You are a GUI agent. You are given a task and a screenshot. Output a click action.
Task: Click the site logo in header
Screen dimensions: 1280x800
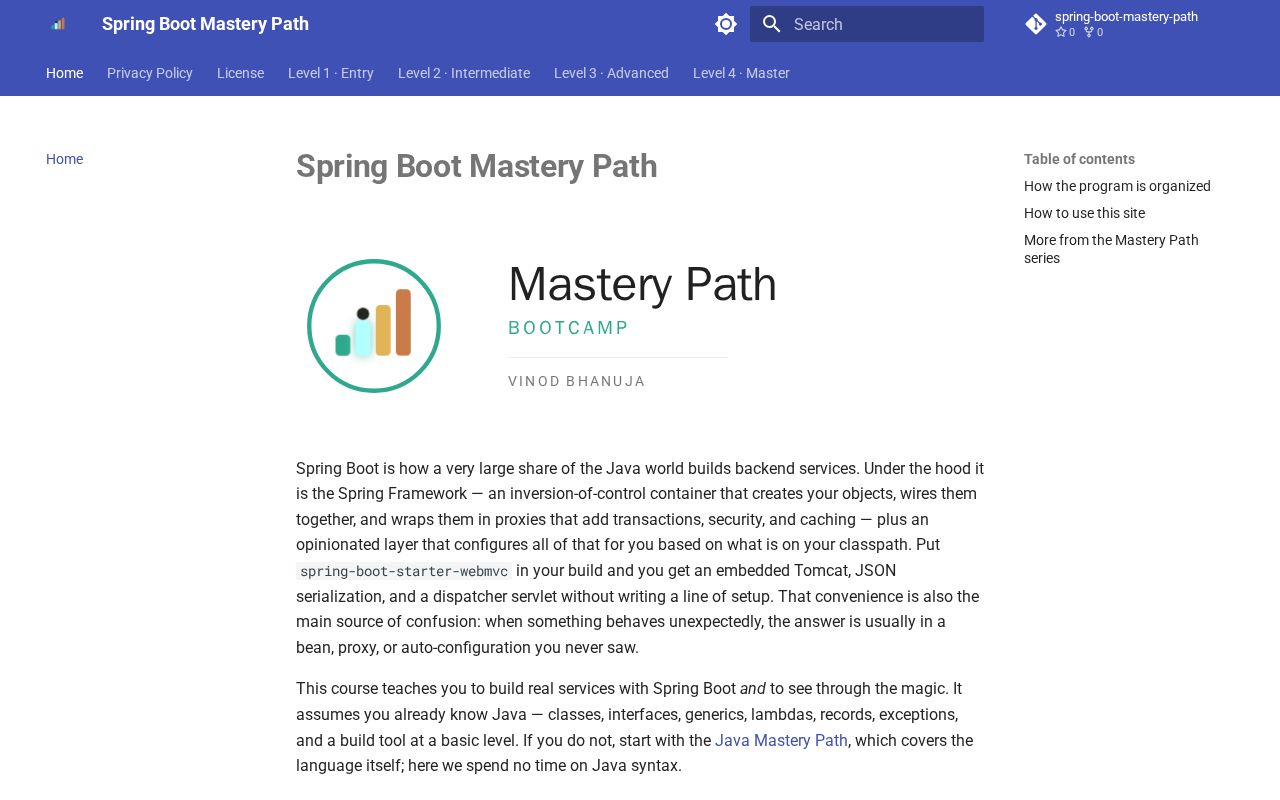pos(58,24)
